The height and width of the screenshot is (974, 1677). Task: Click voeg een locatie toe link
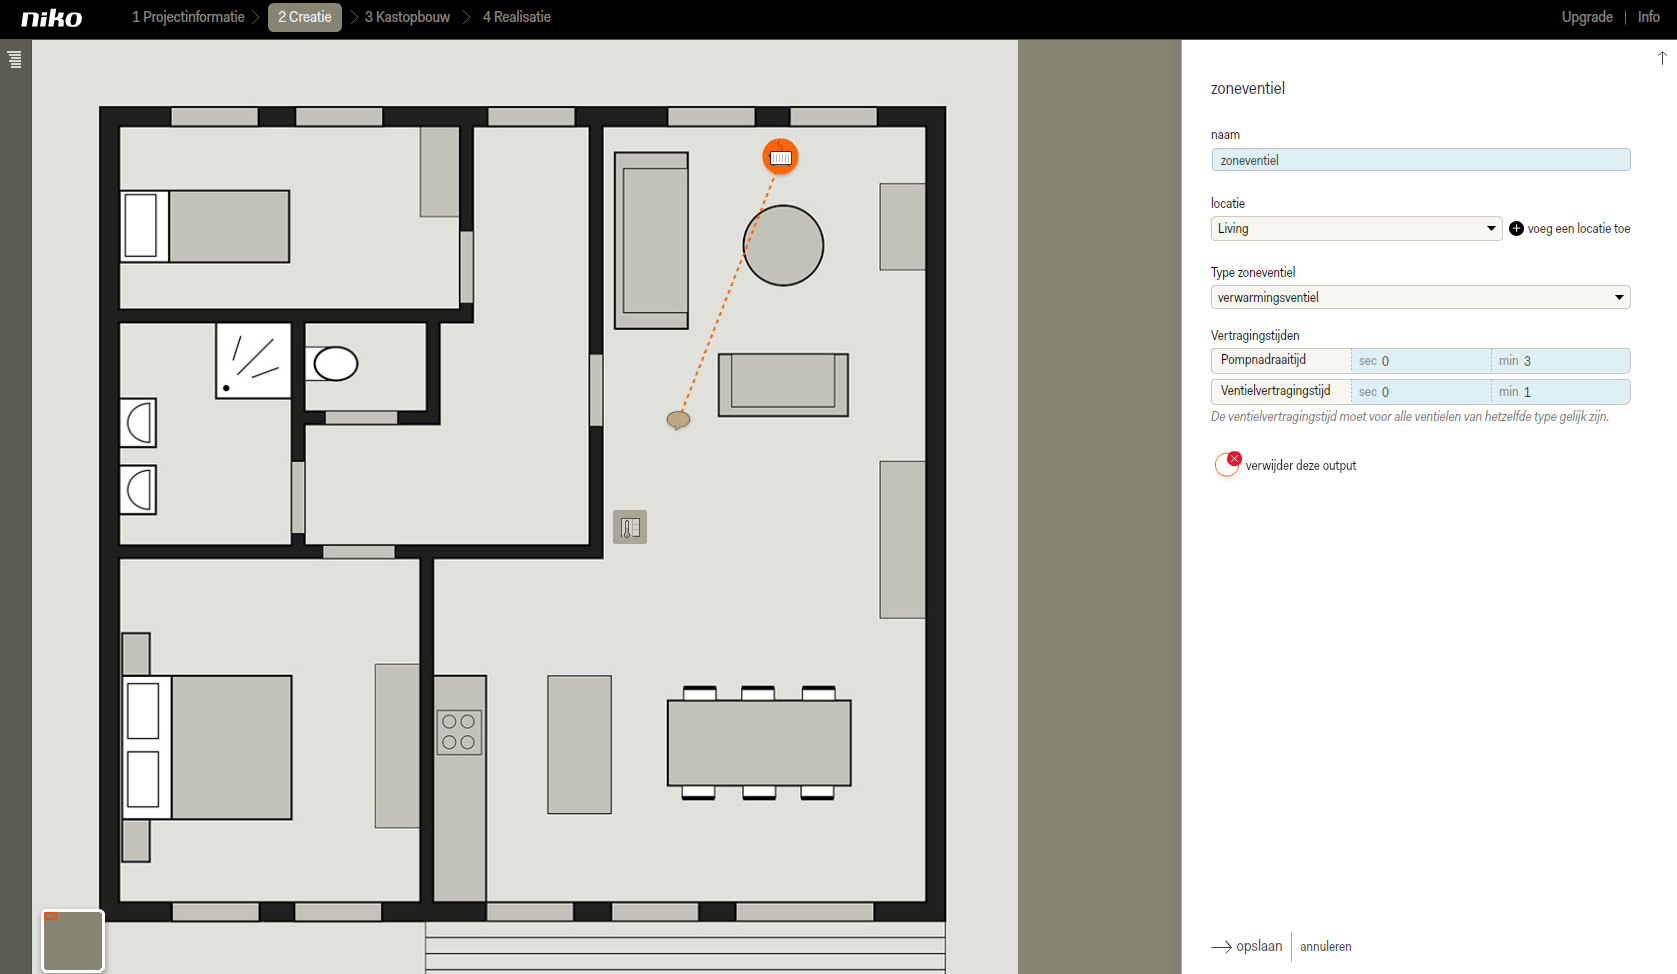click(x=1578, y=229)
